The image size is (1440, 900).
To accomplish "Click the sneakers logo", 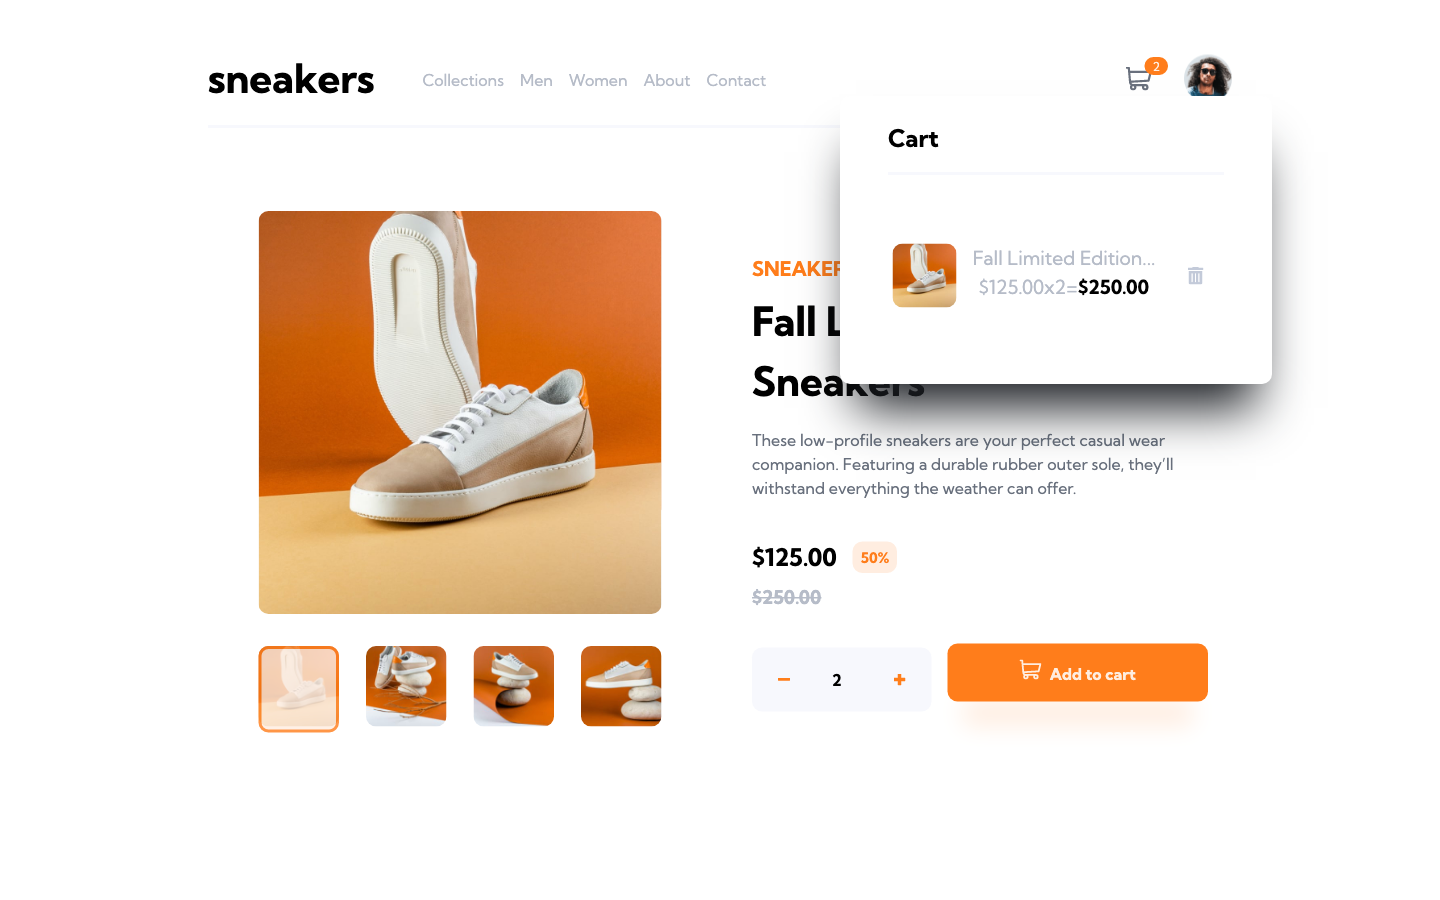I will (291, 80).
